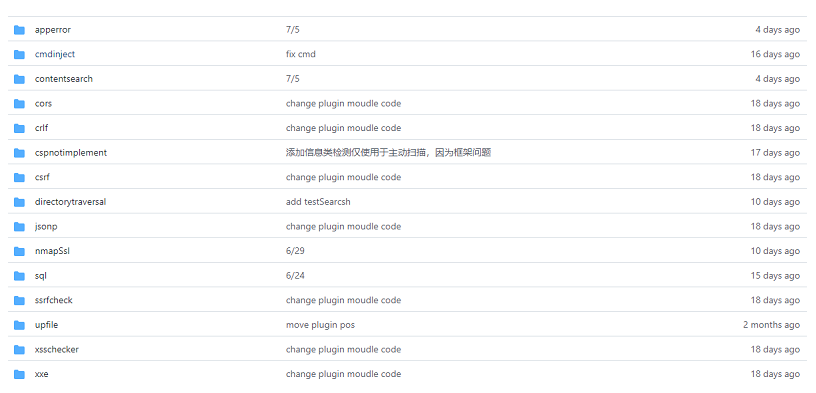The image size is (816, 393).
Task: Click the xxe folder icon
Action: tap(19, 374)
